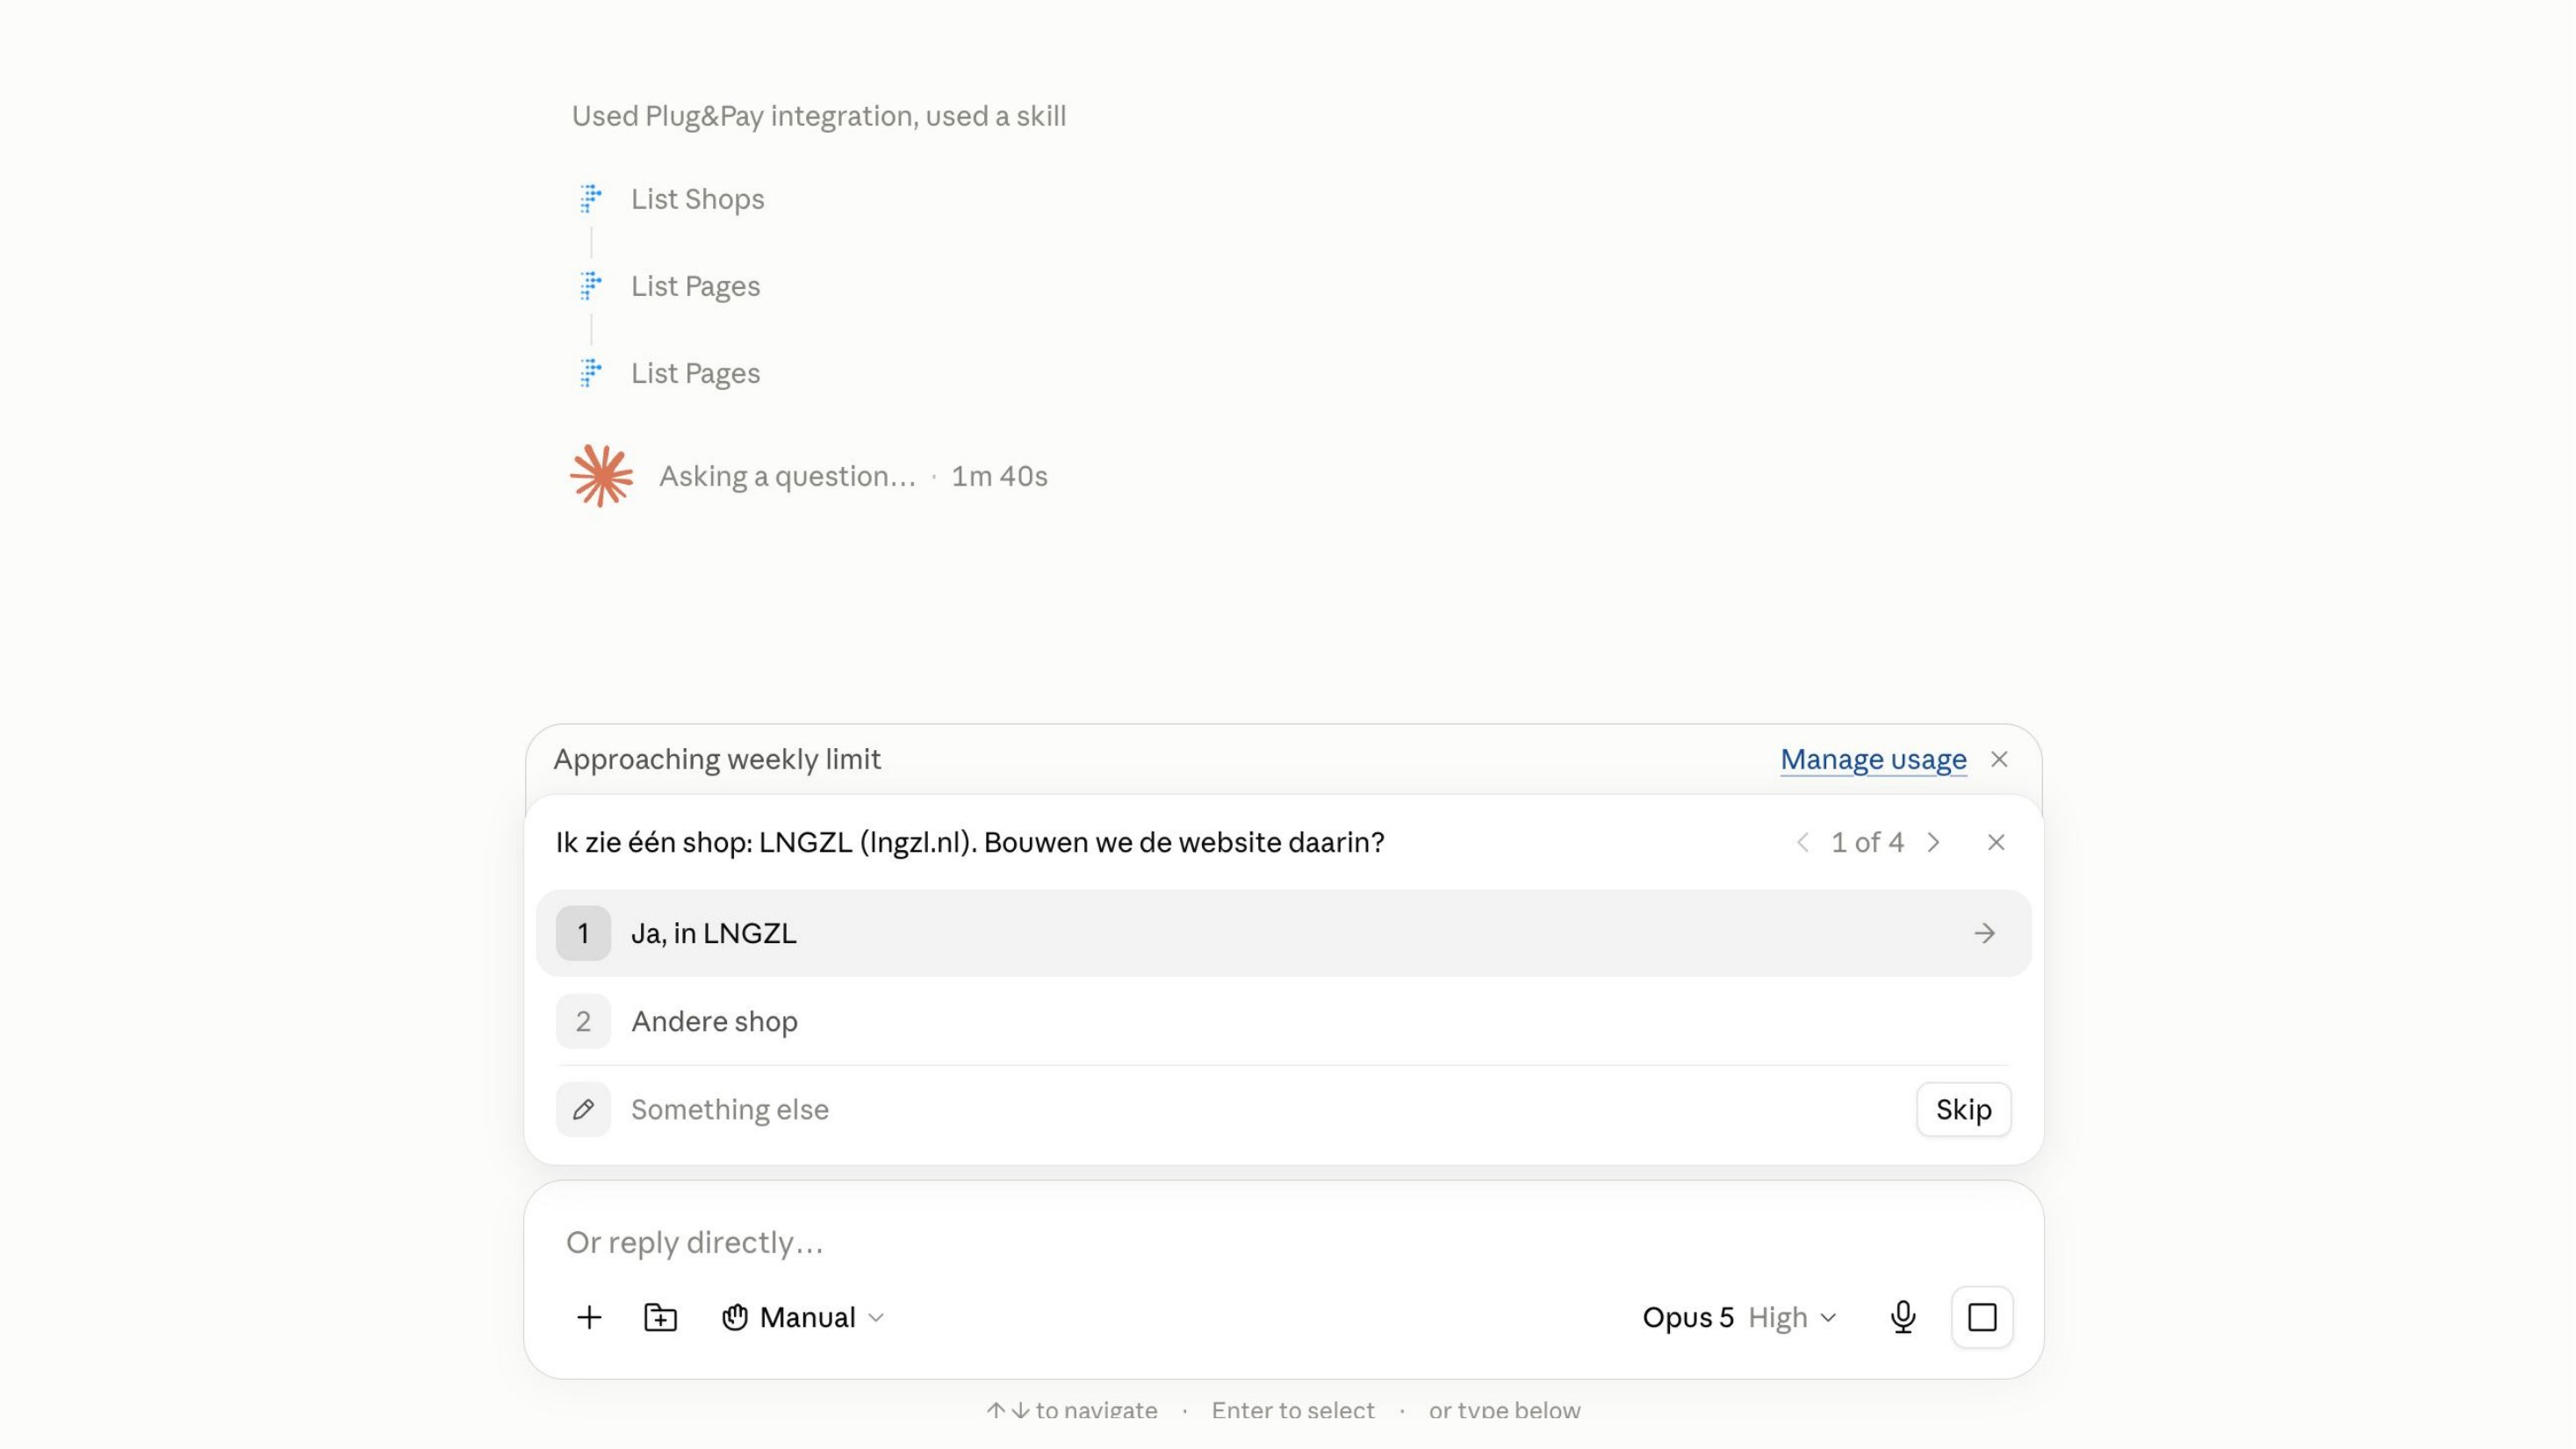
Task: Expand Used Plug&Pay integration summary
Action: coord(819,116)
